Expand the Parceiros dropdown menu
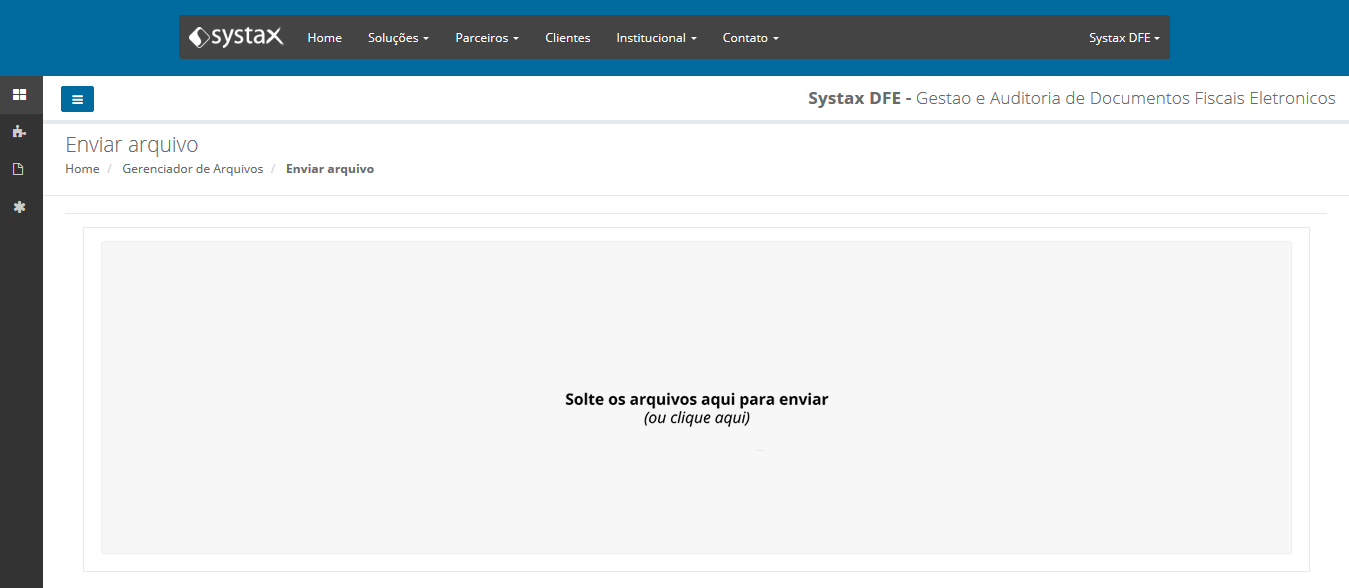The width and height of the screenshot is (1349, 588). (487, 38)
